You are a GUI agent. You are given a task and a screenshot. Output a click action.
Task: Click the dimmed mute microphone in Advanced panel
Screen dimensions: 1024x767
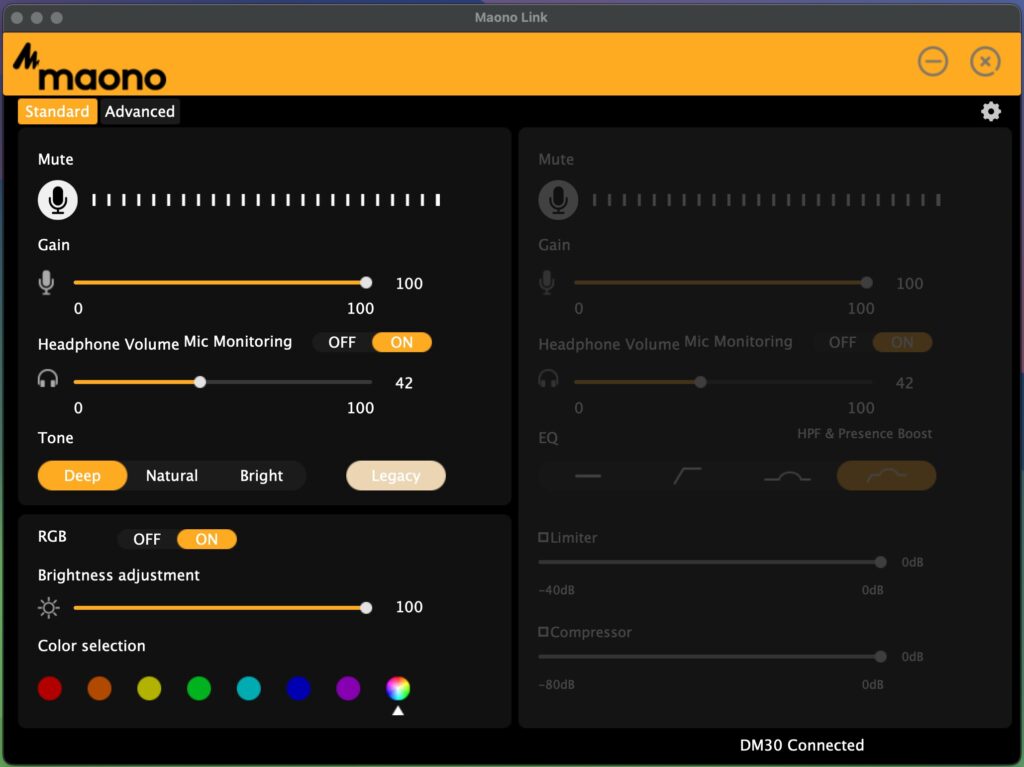558,200
